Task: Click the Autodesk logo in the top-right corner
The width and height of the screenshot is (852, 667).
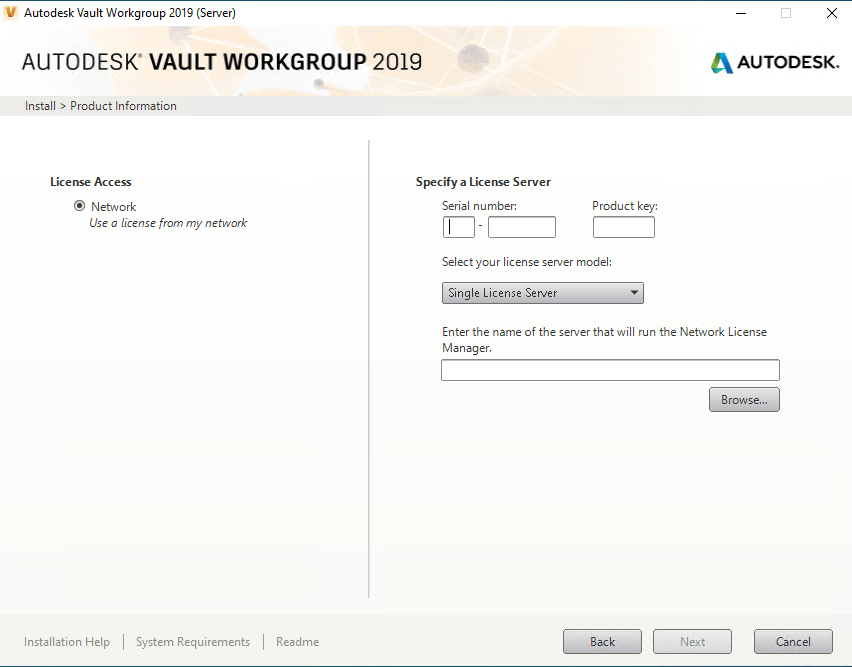Action: (775, 61)
